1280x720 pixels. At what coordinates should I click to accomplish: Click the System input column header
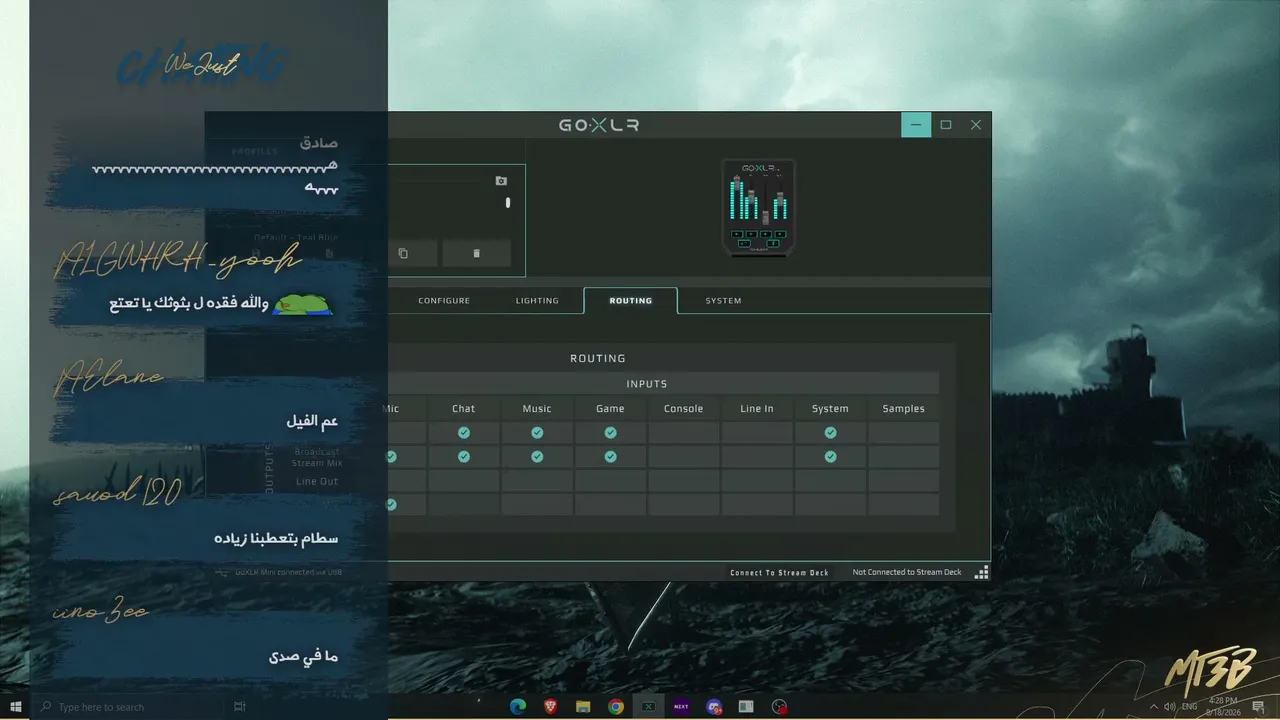tap(830, 409)
